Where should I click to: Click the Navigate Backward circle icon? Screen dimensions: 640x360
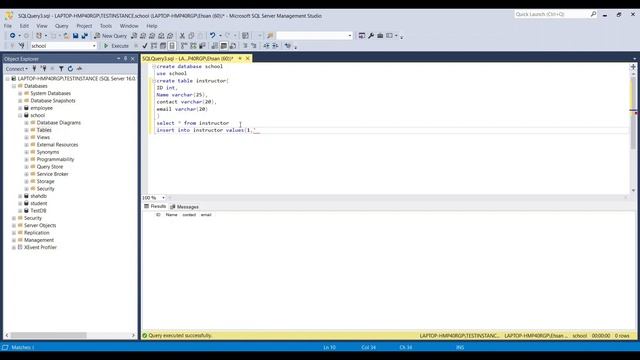pos(13,36)
